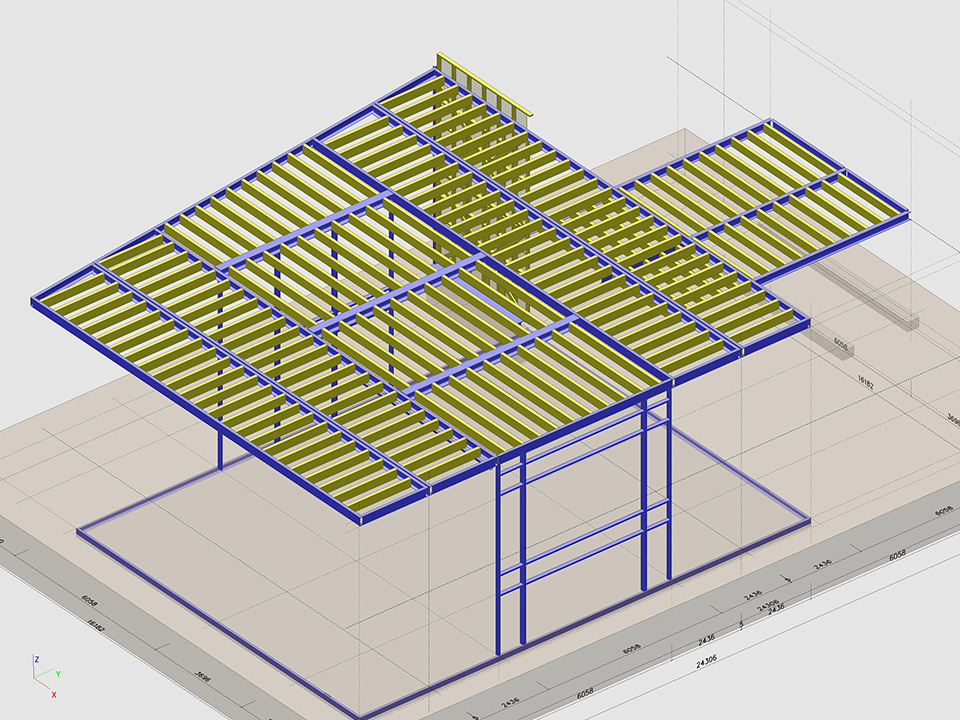Select the blue Z axis label
960x720 pixels.
pos(36,660)
